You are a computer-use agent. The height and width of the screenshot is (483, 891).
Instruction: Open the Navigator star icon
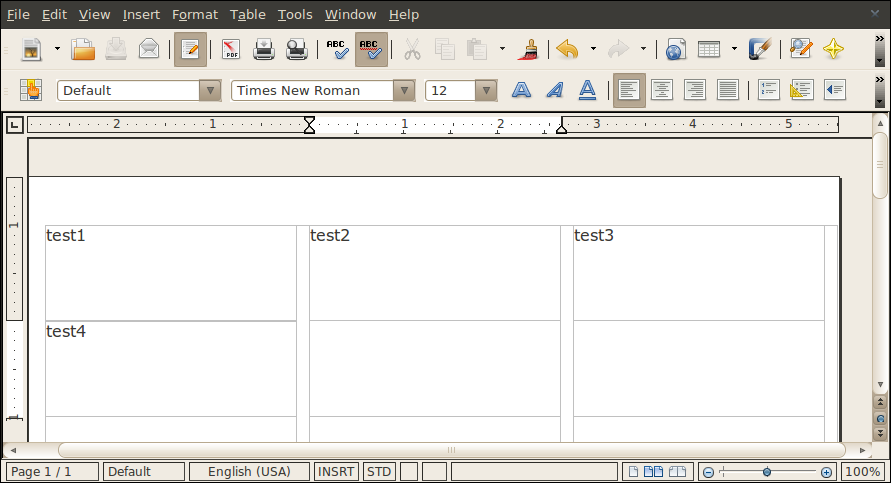pos(833,49)
